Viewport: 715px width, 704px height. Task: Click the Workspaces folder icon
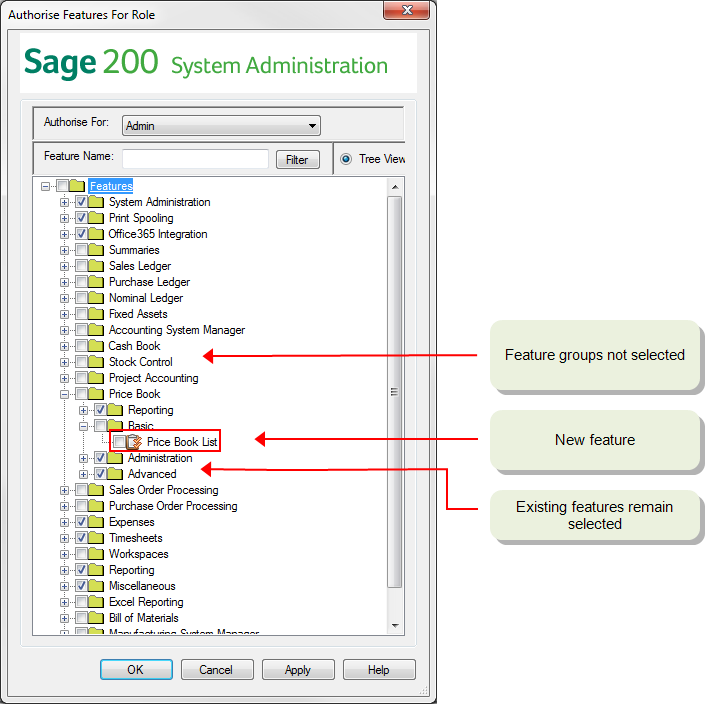(x=96, y=554)
